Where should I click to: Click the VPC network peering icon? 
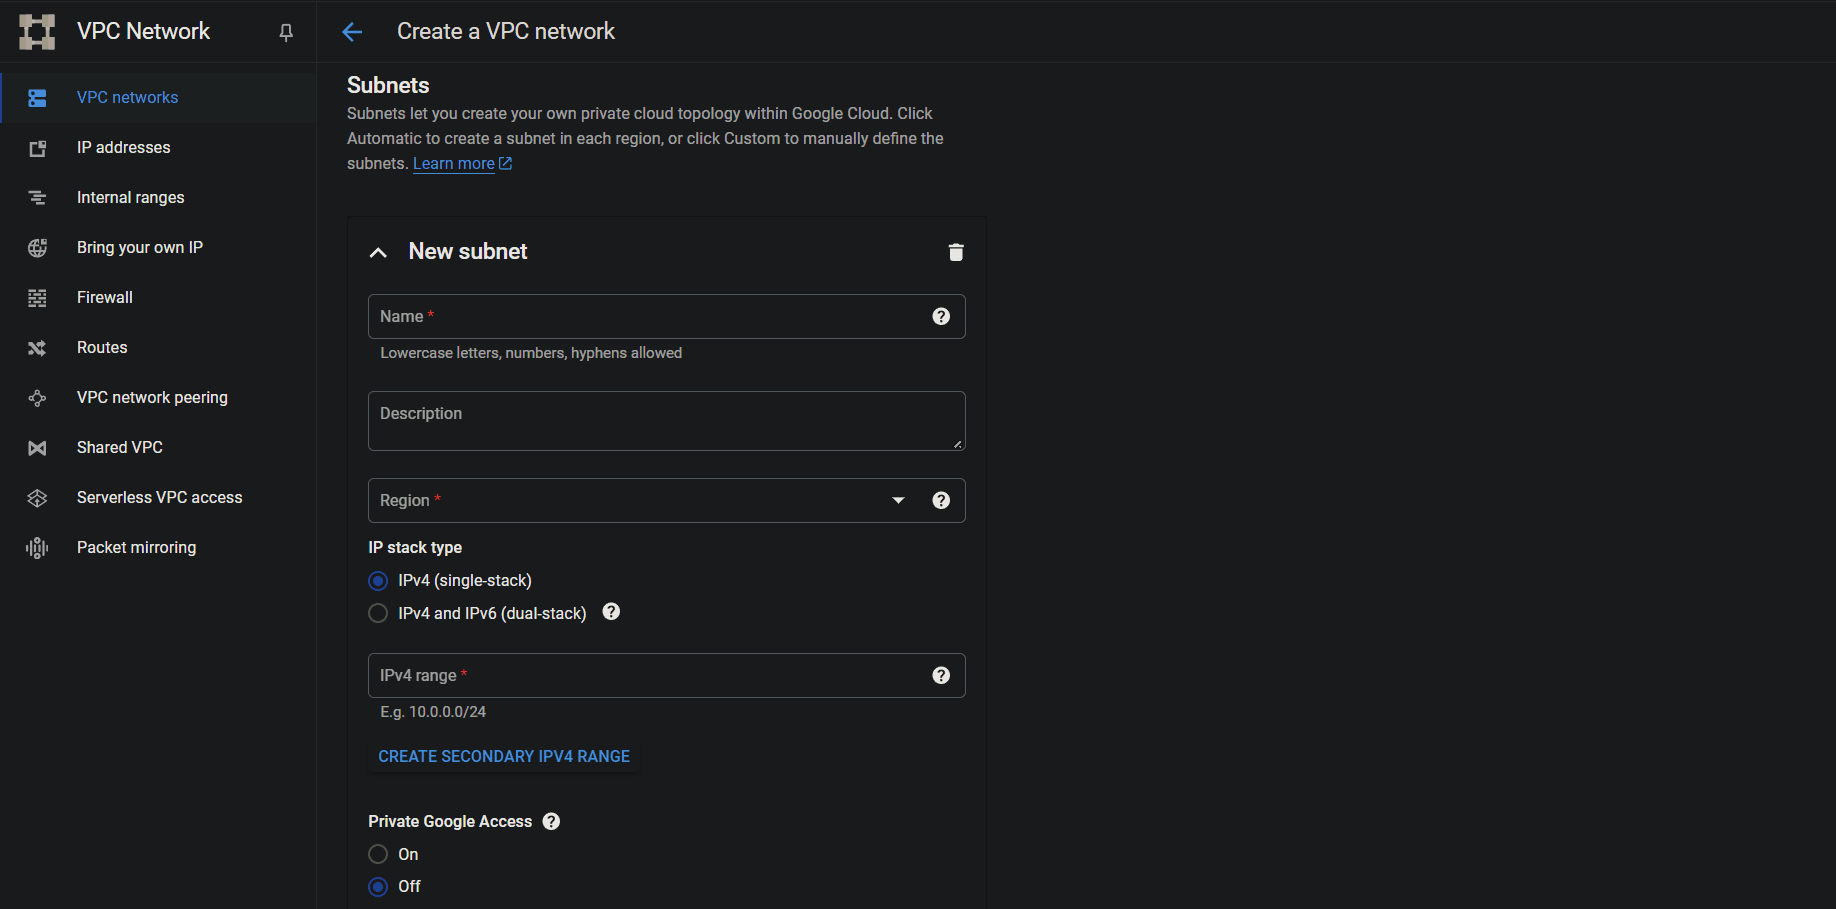(x=37, y=398)
